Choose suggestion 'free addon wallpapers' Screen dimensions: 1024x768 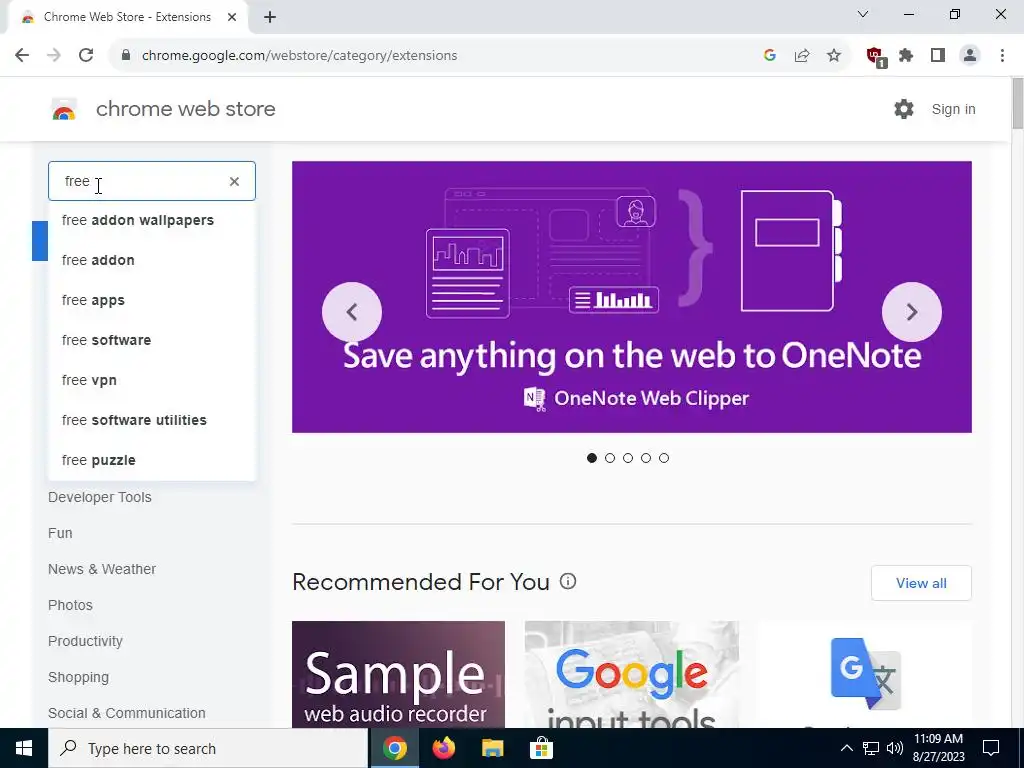click(152, 220)
